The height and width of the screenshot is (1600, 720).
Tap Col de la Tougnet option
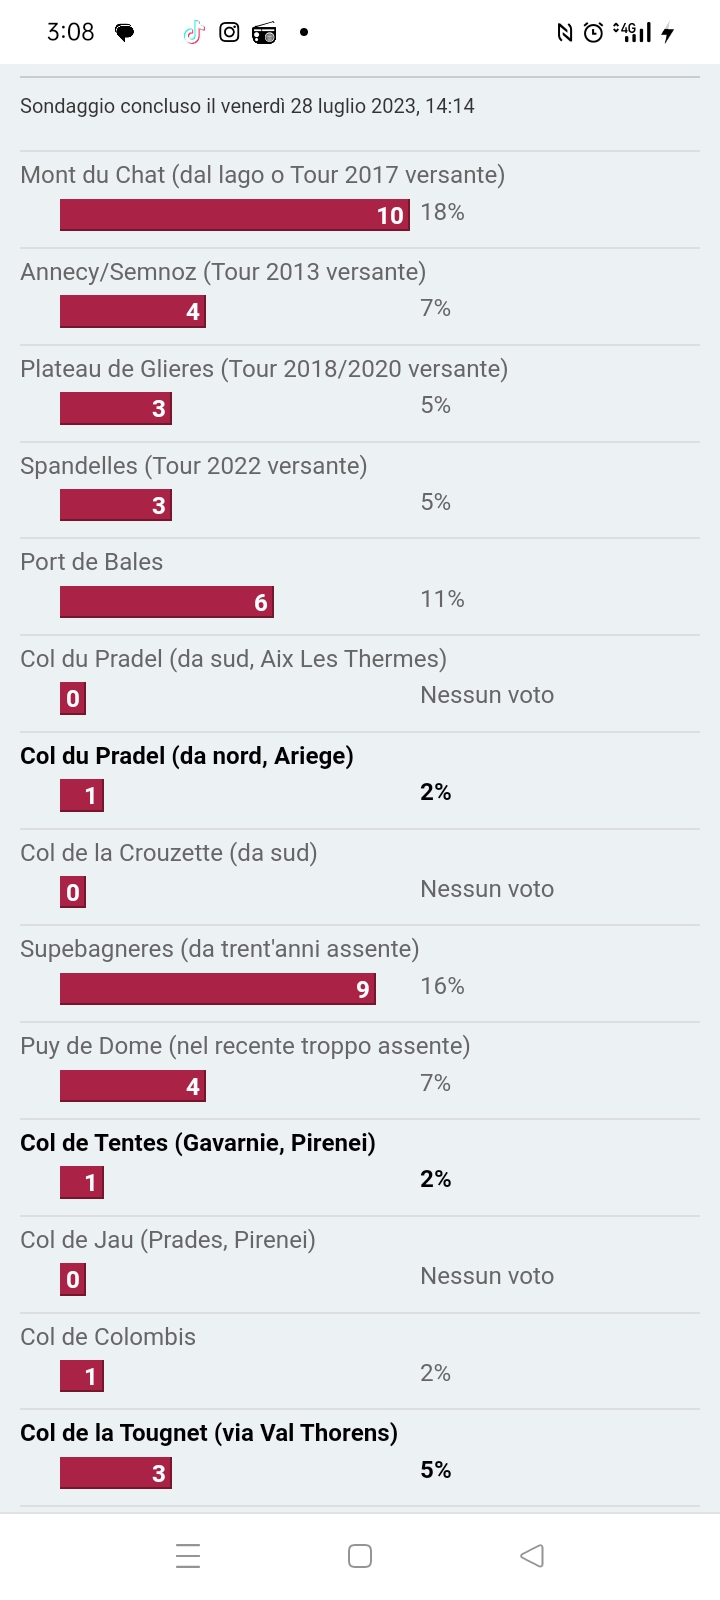coord(209,1433)
